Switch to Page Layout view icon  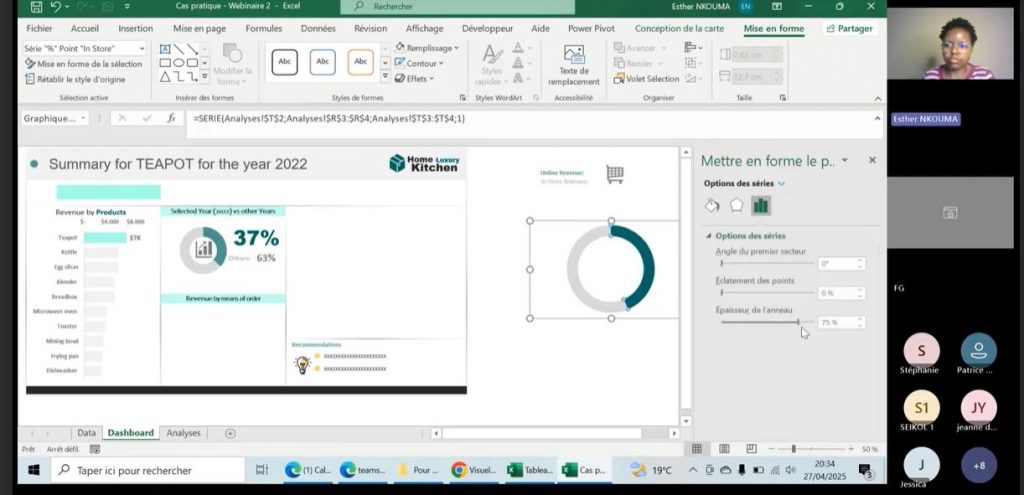pyautogui.click(x=724, y=449)
